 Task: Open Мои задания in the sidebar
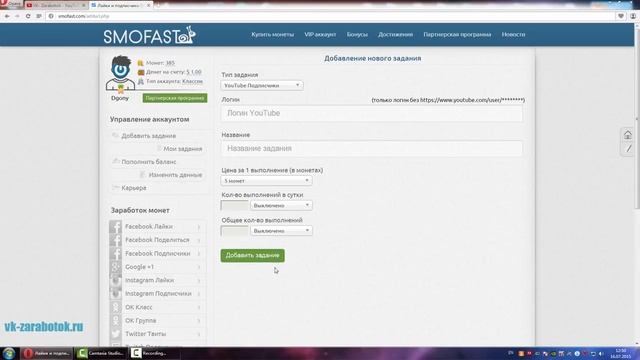tap(182, 149)
